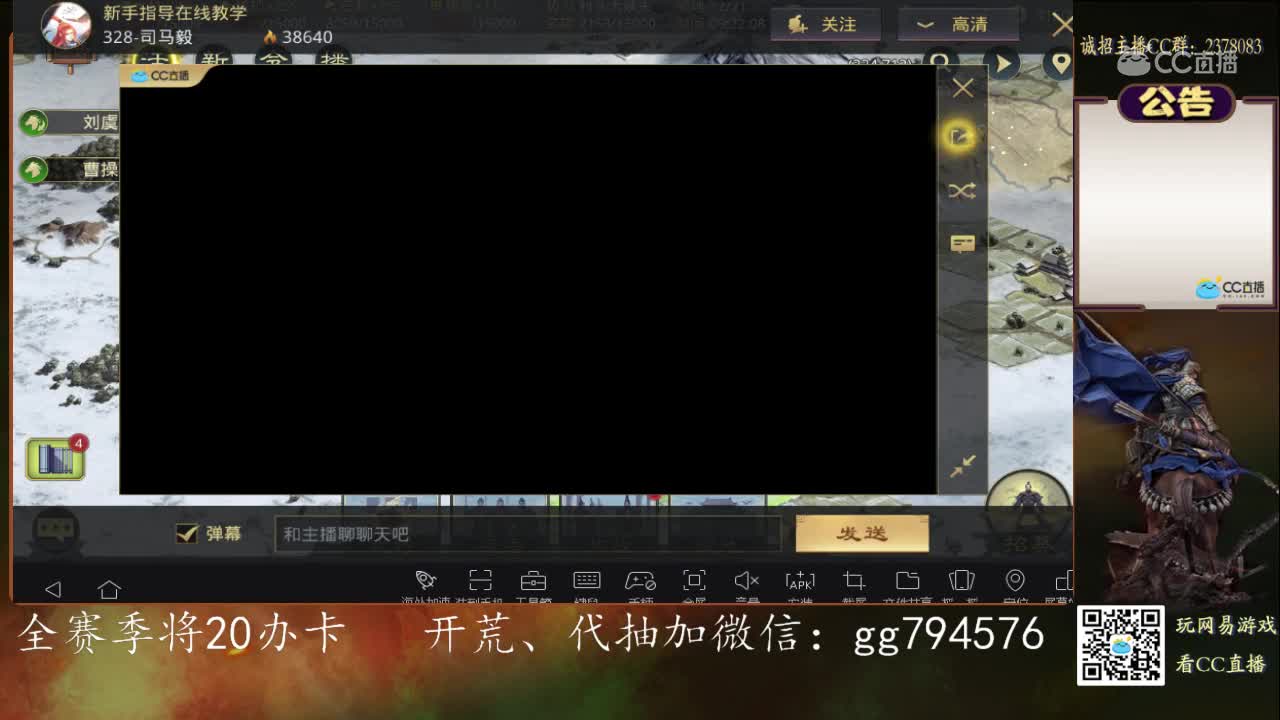Click the 招募 recruit general button
Screen dimensions: 1280x720
pos(1028,511)
